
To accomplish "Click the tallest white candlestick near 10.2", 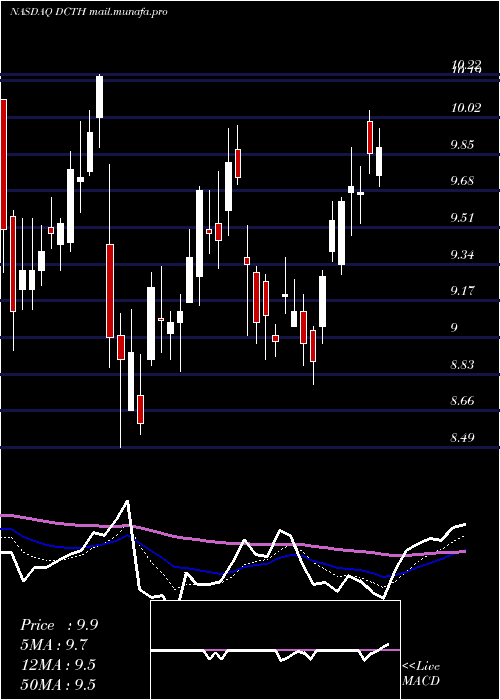I will point(99,97).
